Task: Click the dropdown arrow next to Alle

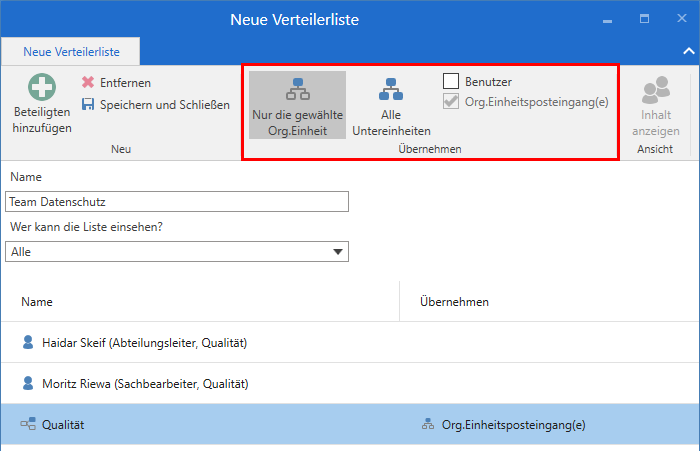Action: point(338,252)
